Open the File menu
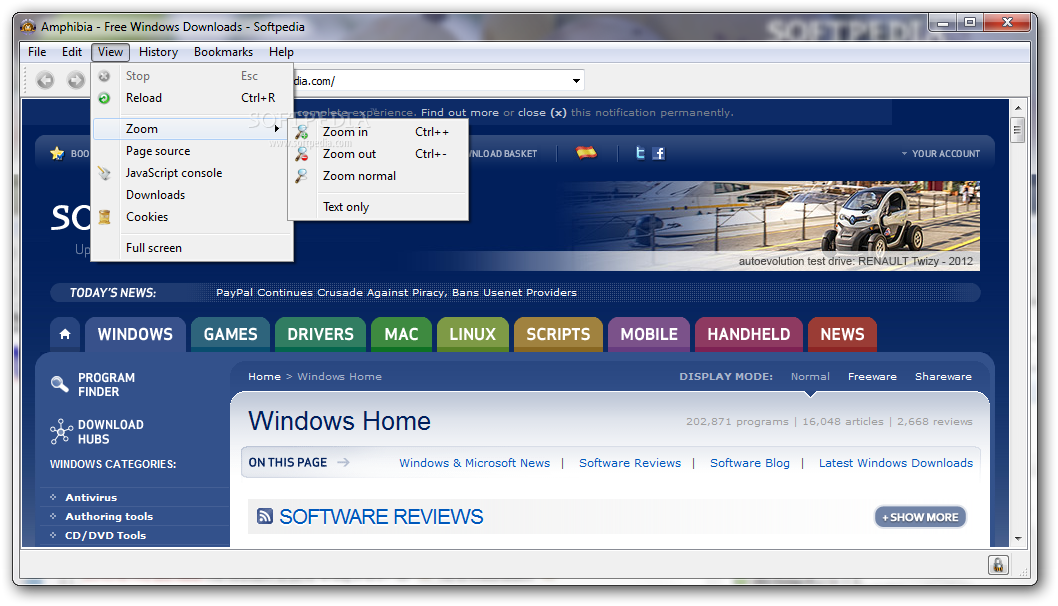 pos(37,52)
